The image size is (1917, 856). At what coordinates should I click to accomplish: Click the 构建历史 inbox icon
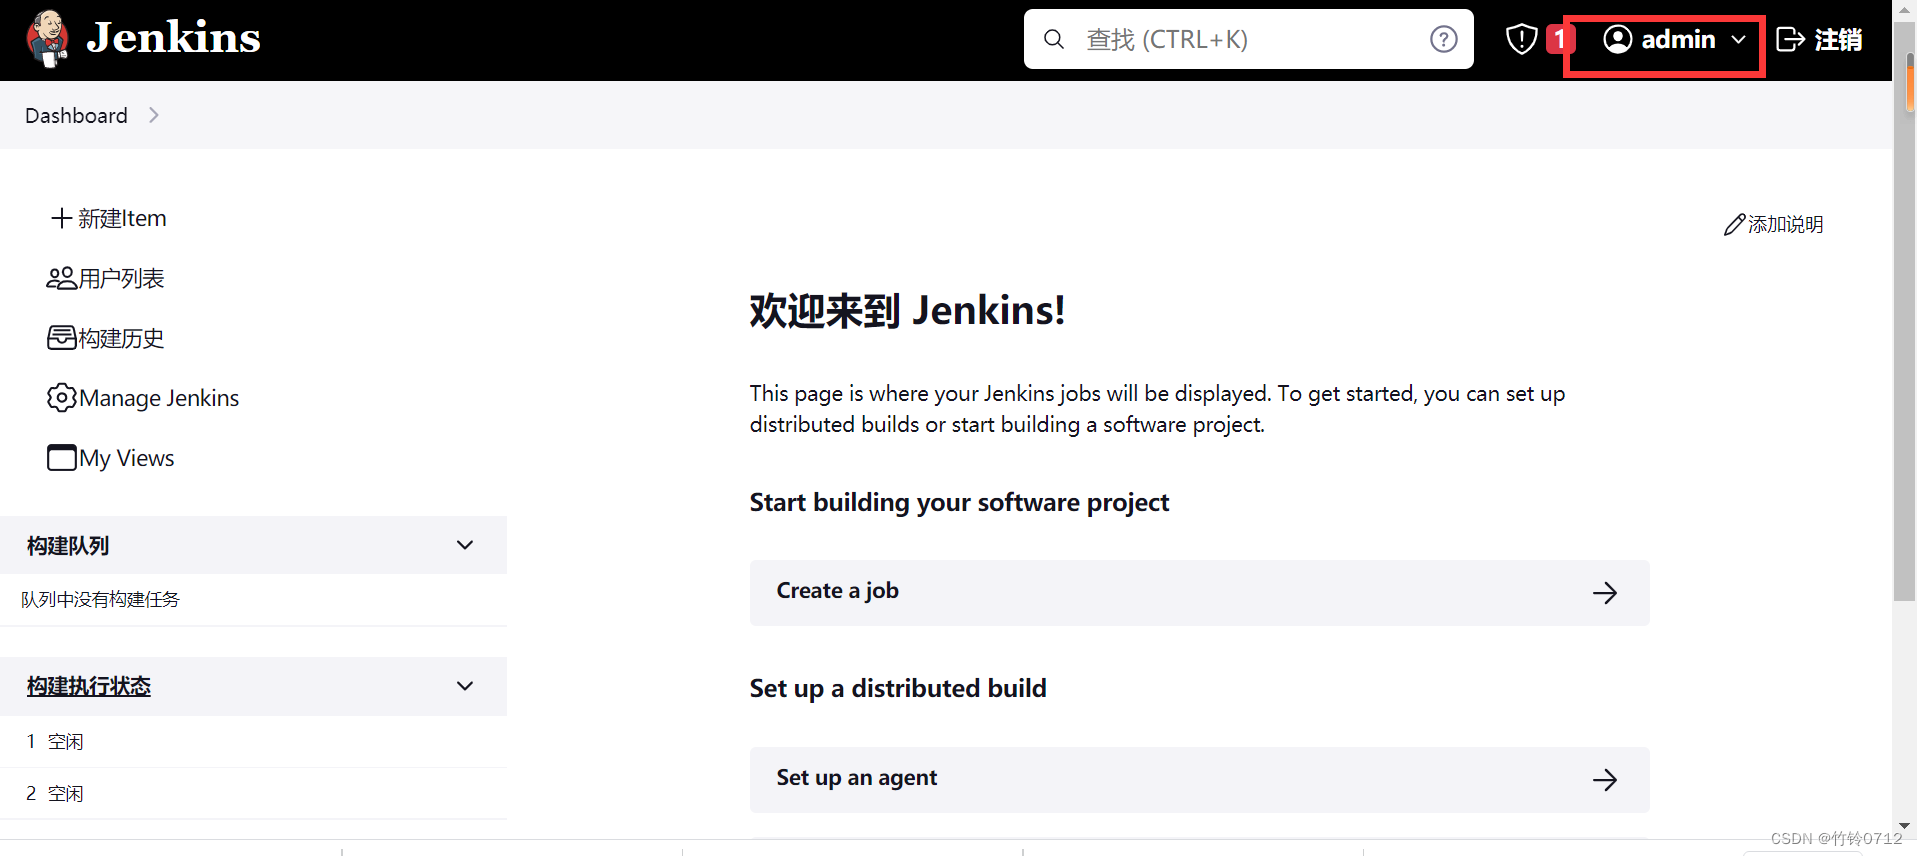coord(61,338)
